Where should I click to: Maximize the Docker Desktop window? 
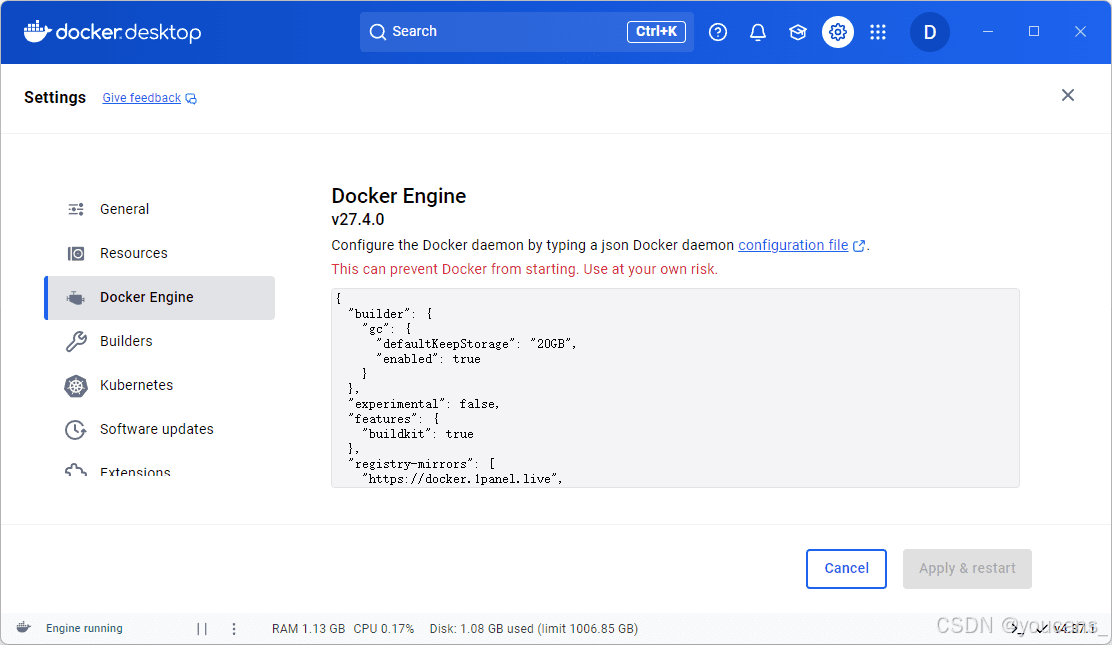point(1034,31)
